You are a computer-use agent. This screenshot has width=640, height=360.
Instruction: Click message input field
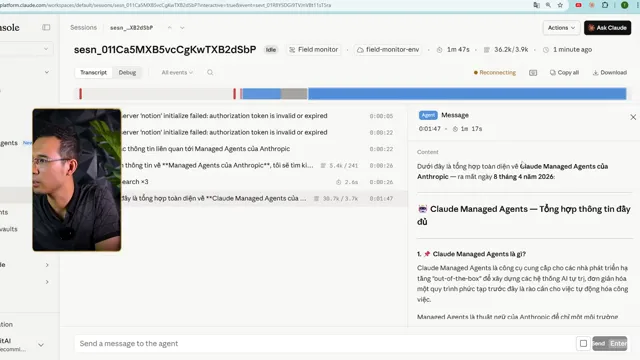coord(324,343)
